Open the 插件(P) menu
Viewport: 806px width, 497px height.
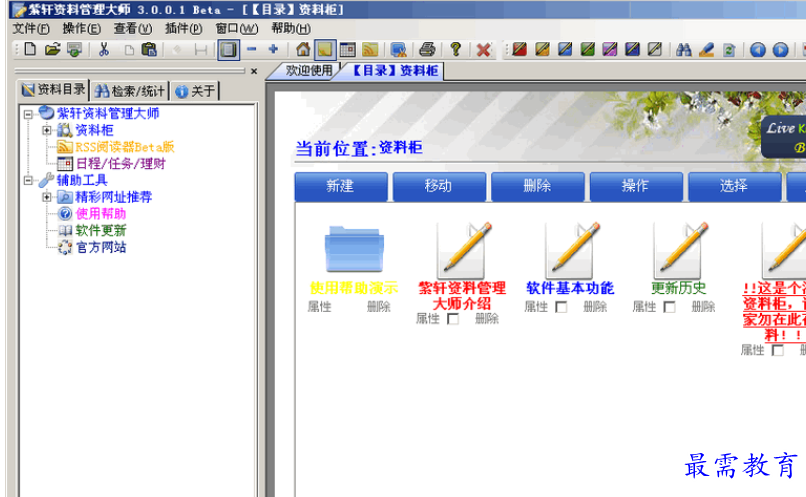click(184, 29)
